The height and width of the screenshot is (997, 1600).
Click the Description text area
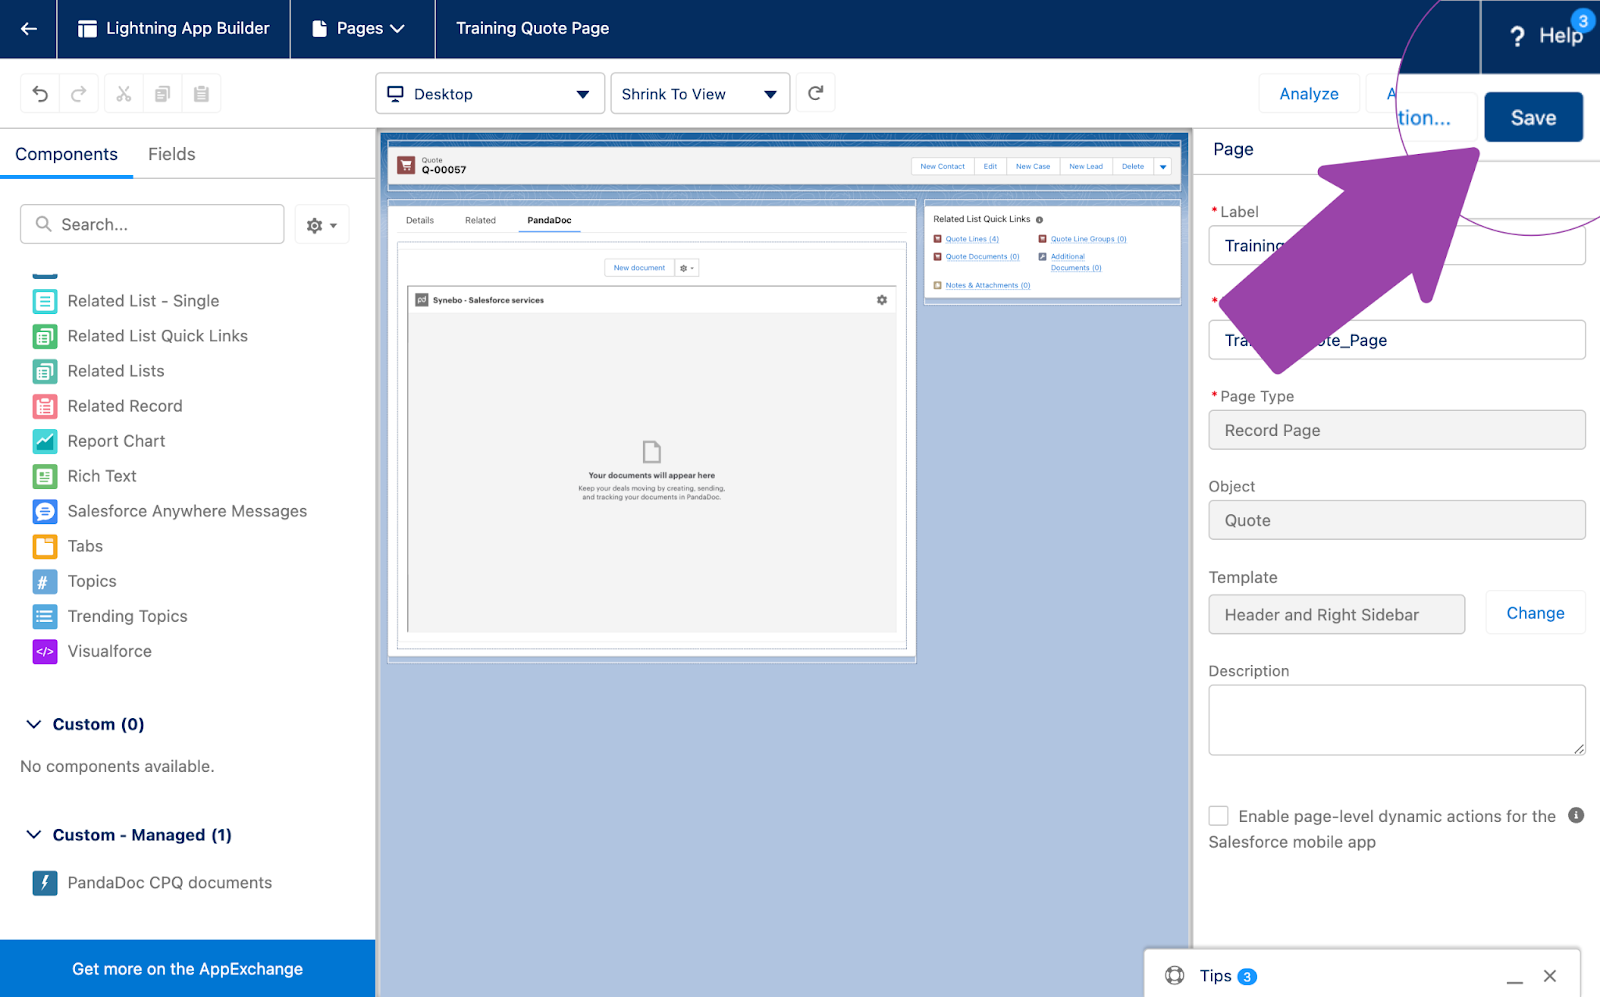1397,720
